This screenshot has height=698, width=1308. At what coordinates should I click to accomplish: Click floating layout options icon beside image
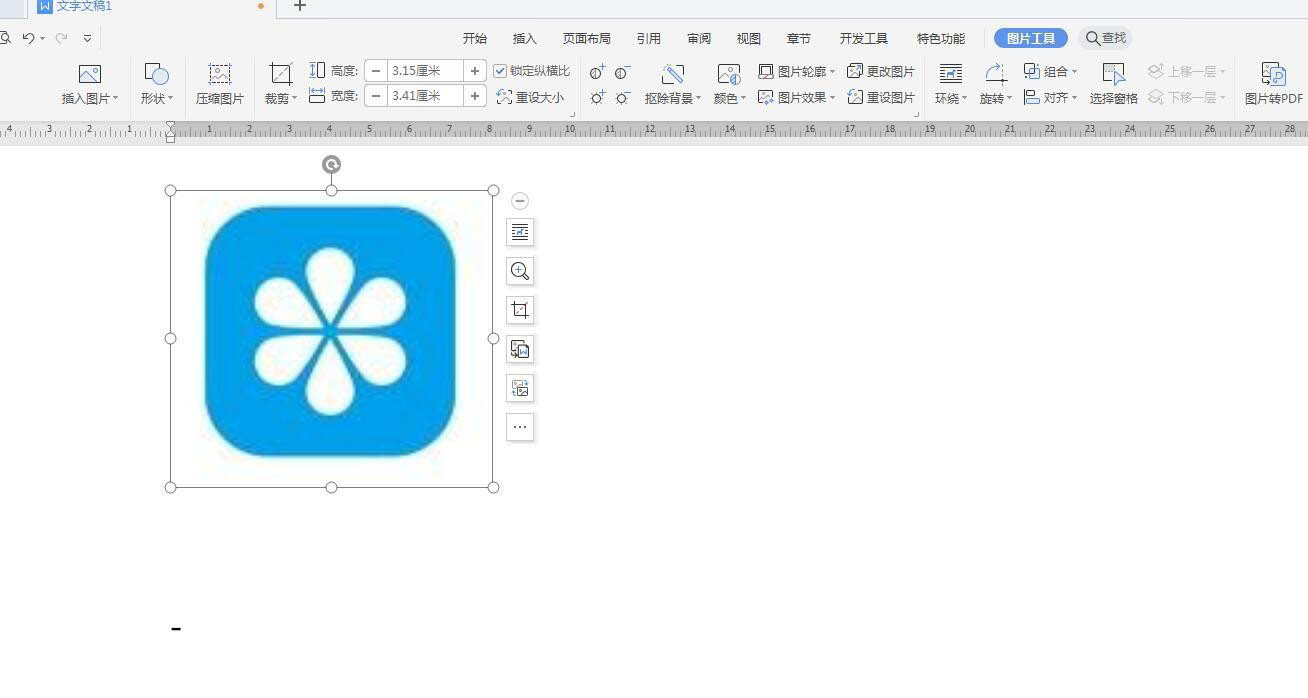pos(520,232)
